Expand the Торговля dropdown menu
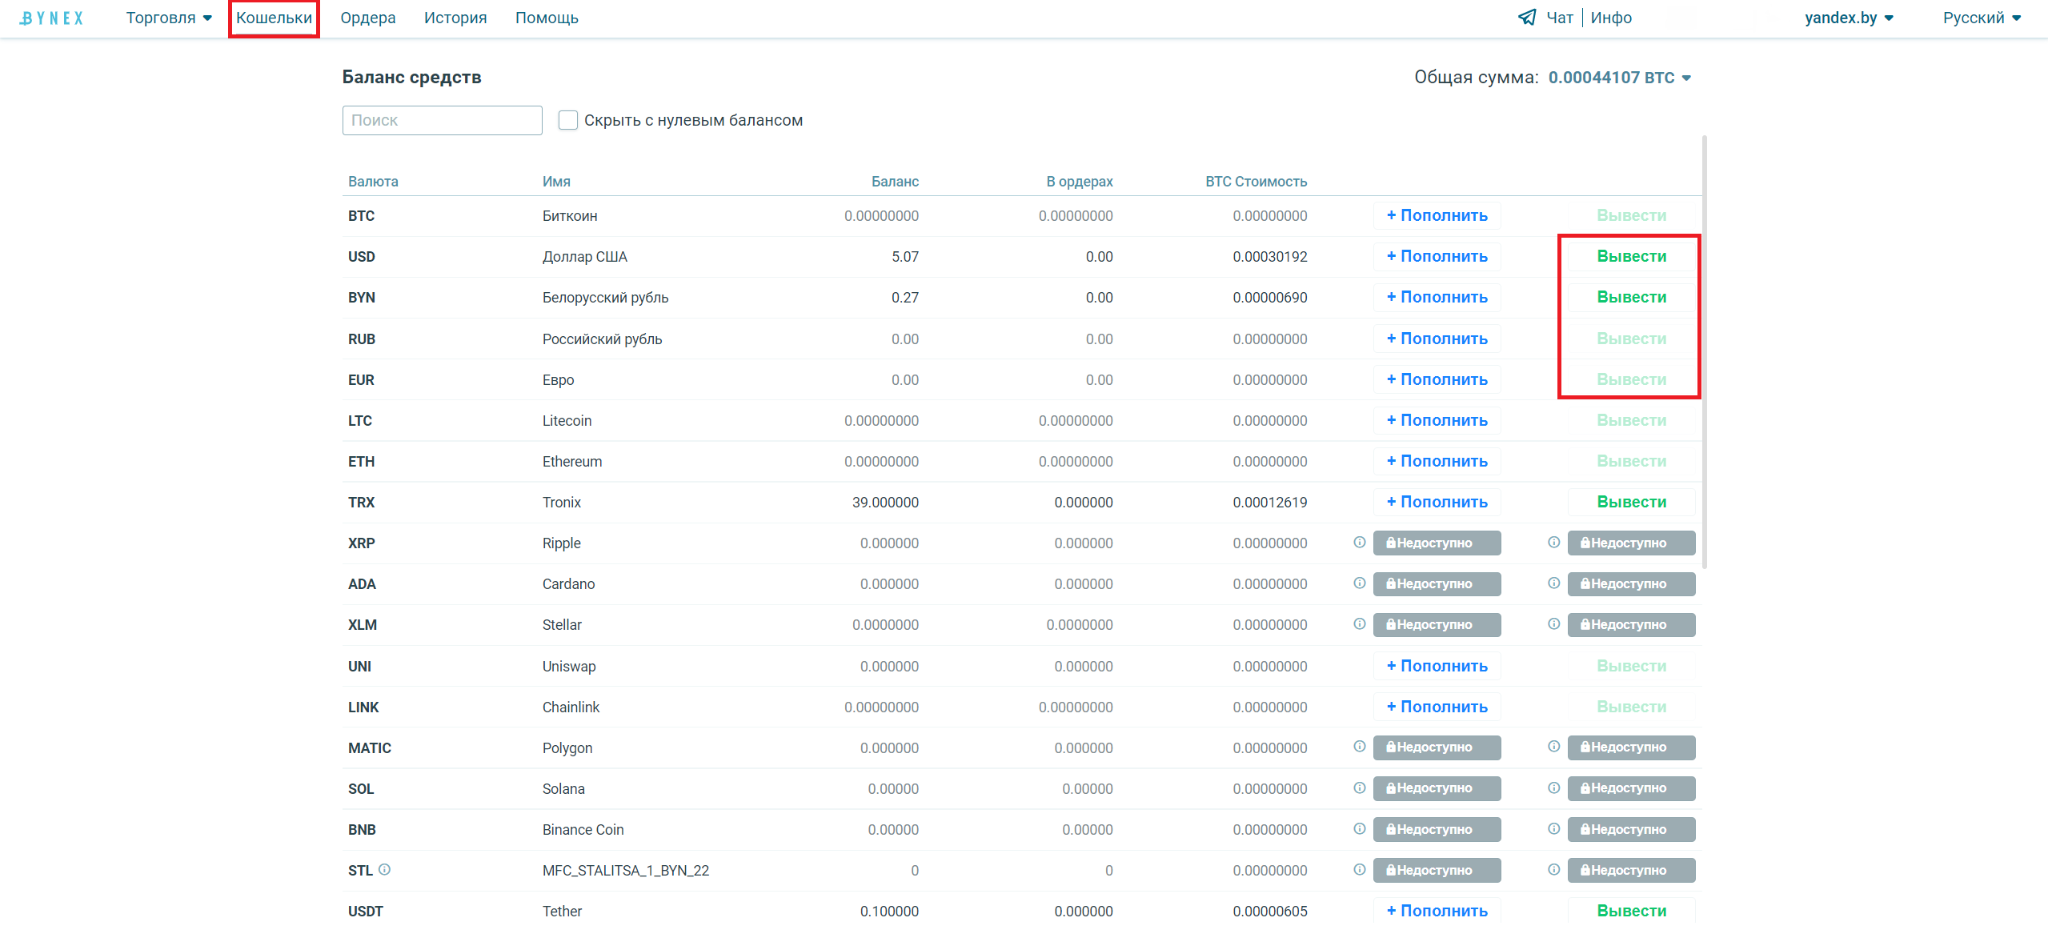2048x948 pixels. 168,18
